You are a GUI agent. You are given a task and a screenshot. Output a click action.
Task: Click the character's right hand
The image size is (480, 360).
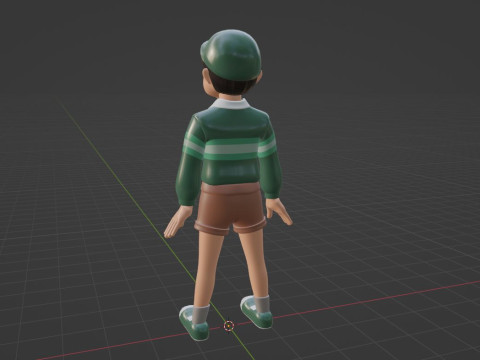pos(279,212)
